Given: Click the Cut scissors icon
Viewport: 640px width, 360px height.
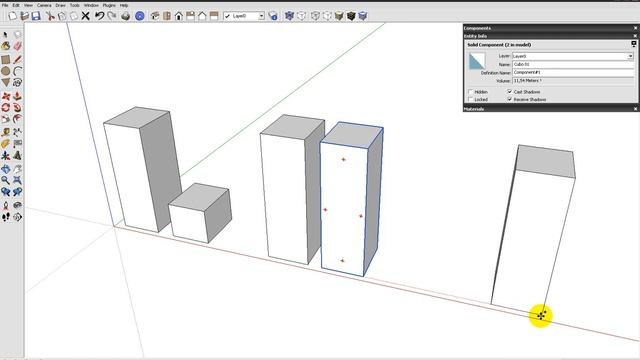Looking at the screenshot, I should pyautogui.click(x=50, y=16).
